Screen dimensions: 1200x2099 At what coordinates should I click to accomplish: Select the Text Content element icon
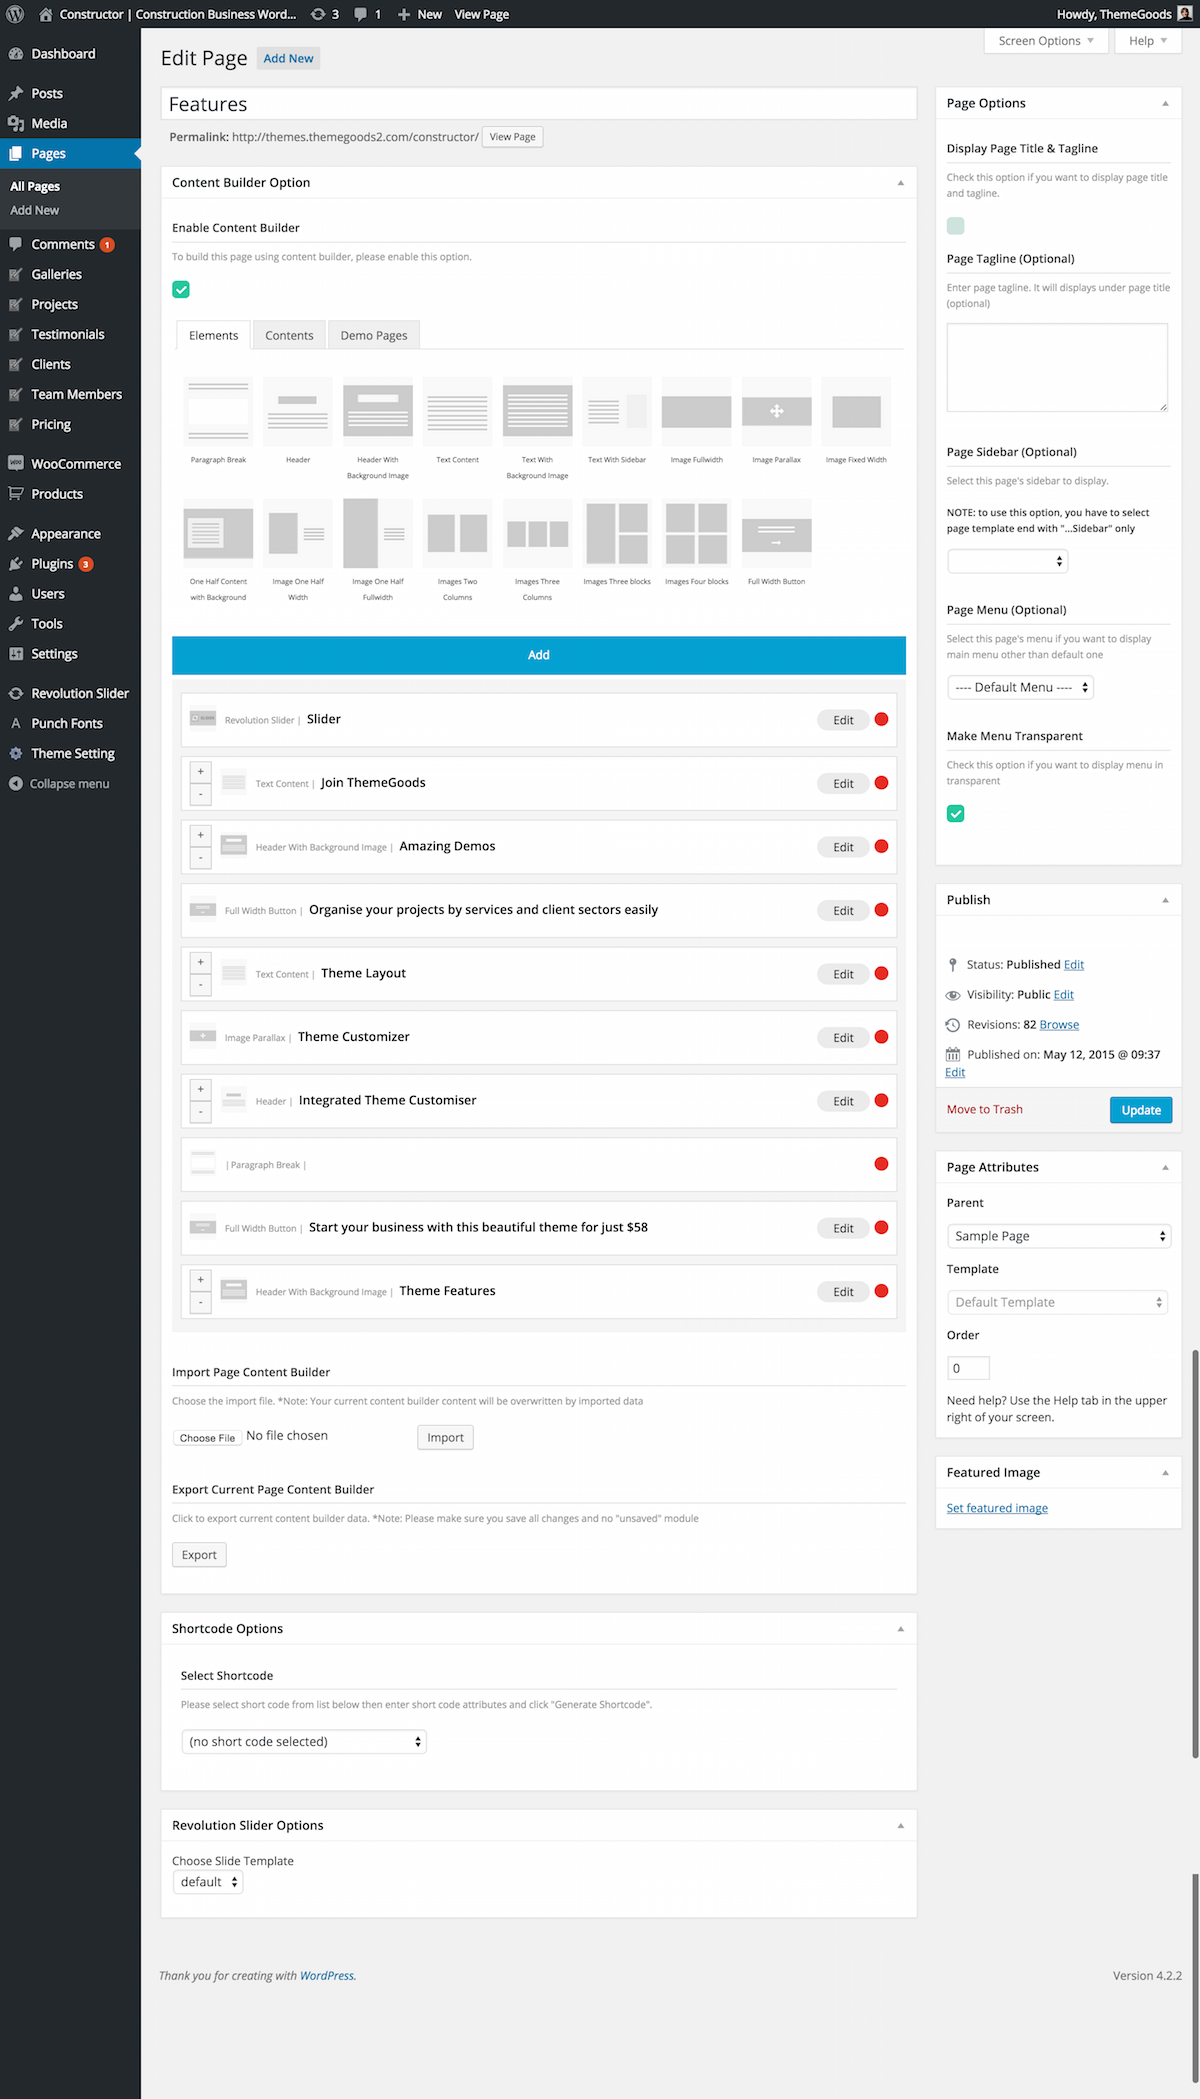457,411
